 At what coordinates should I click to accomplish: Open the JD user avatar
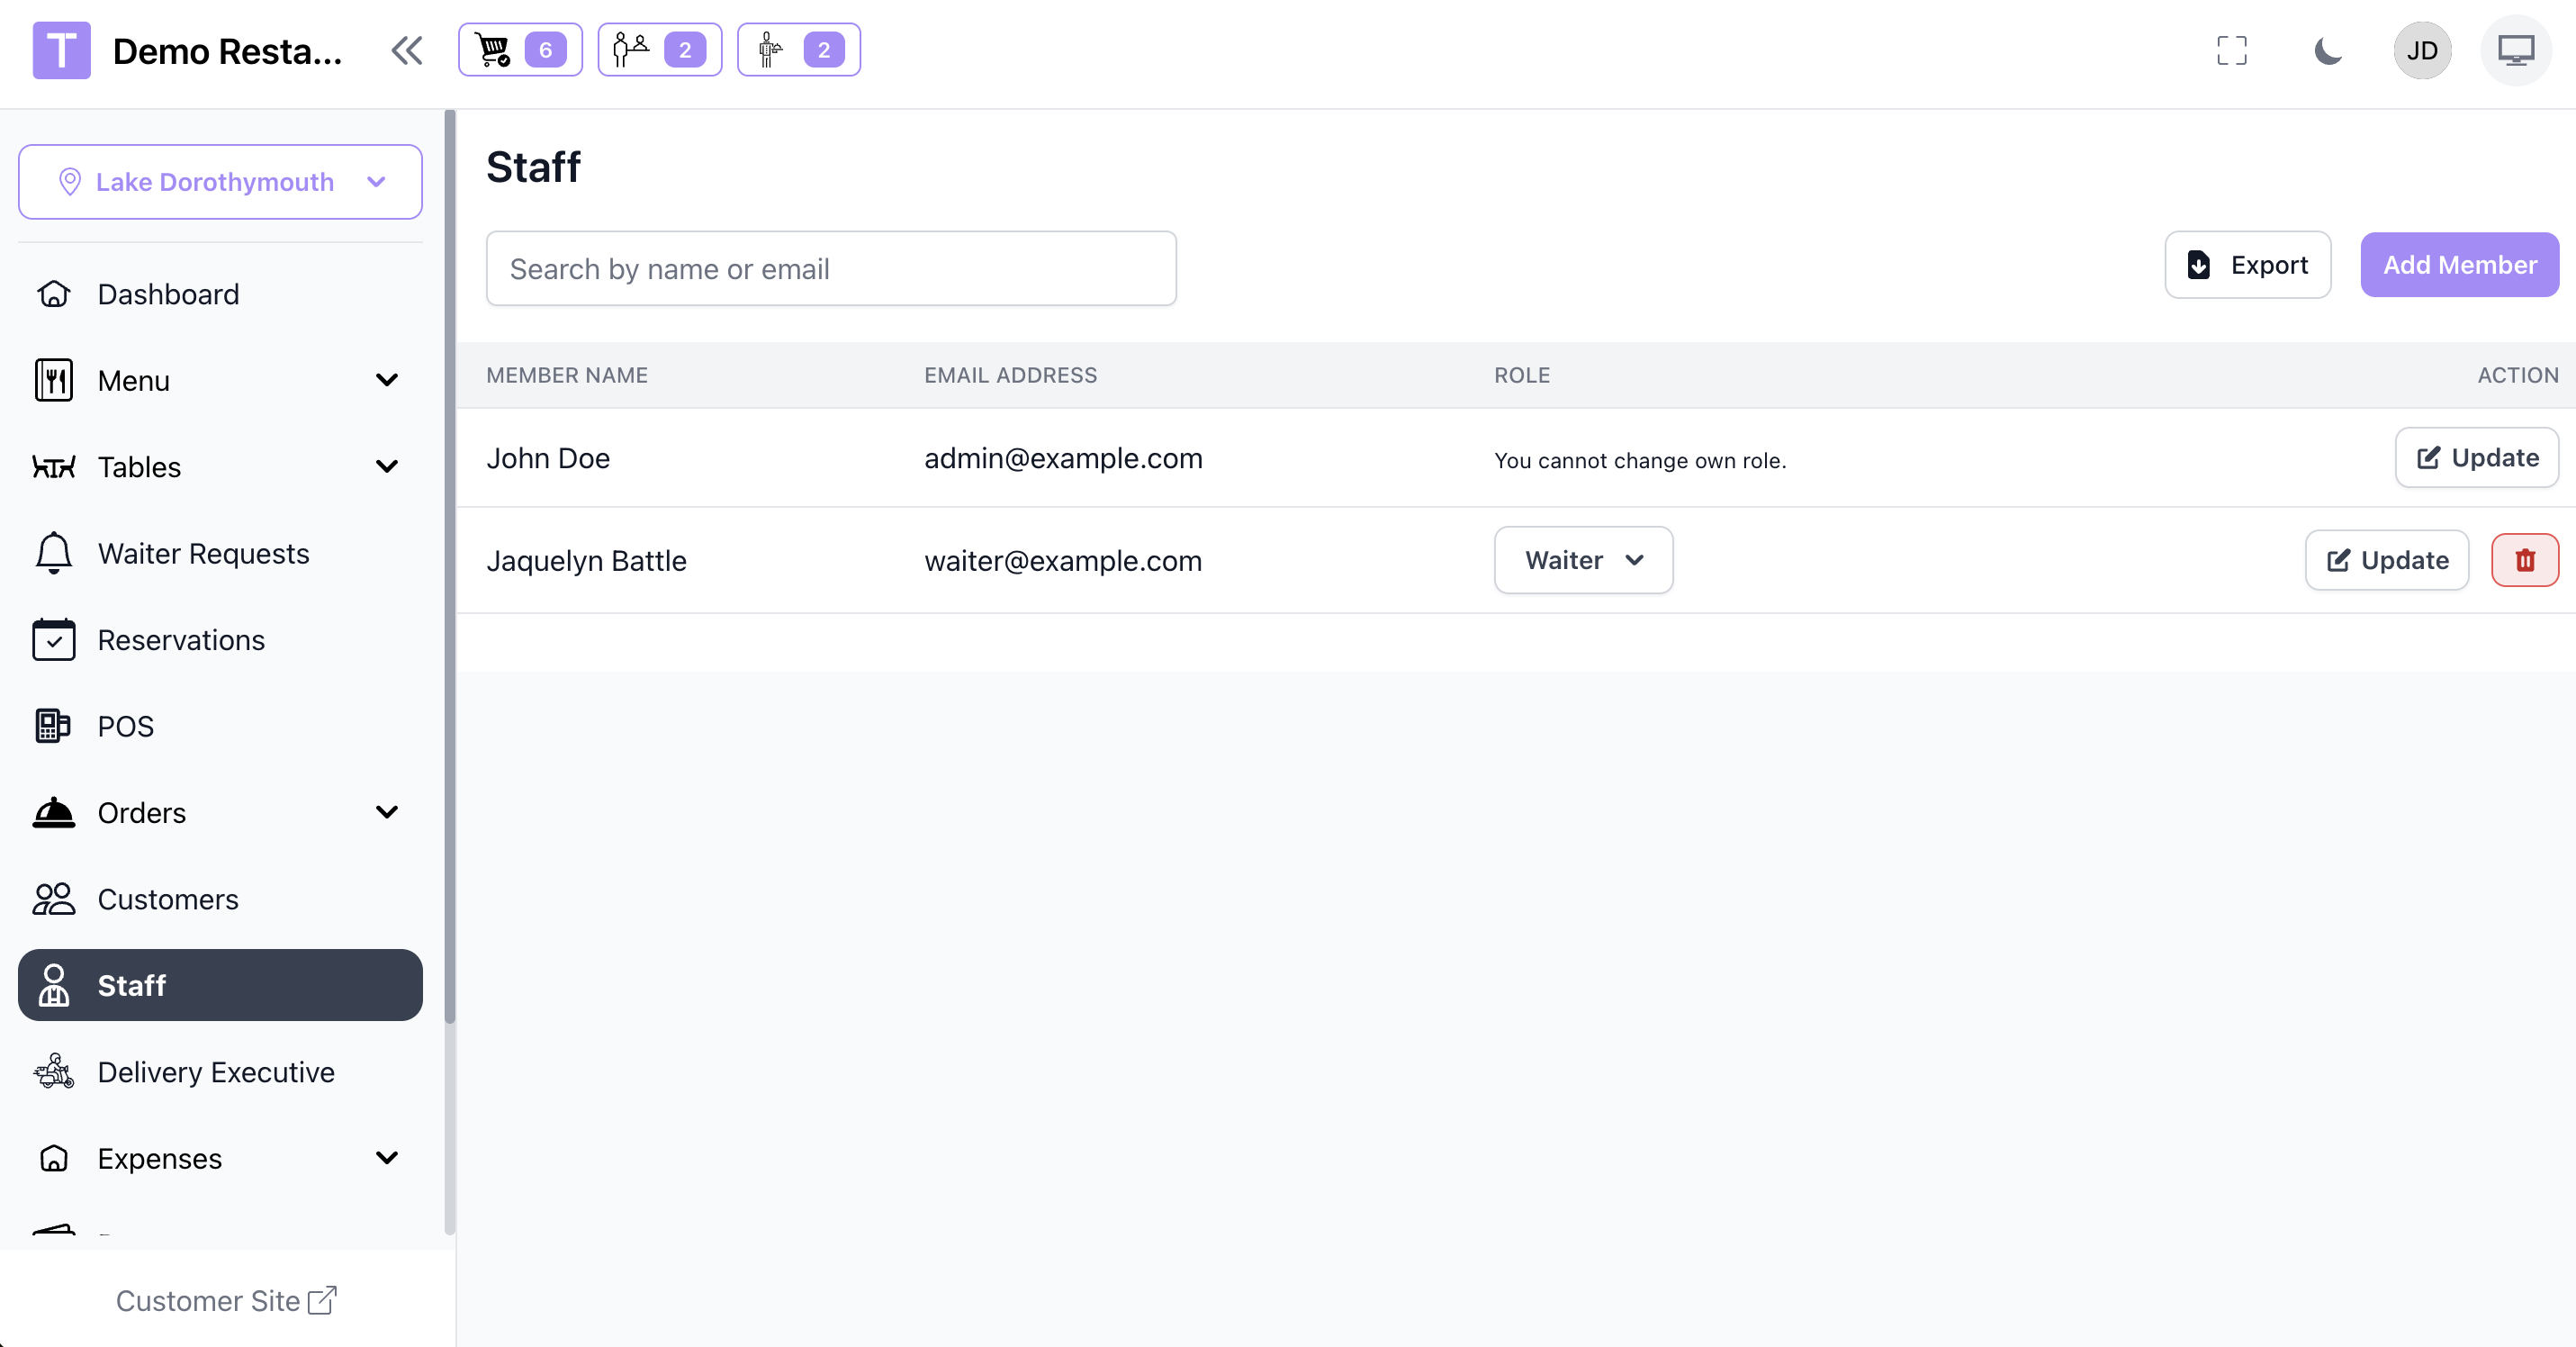pos(2421,50)
